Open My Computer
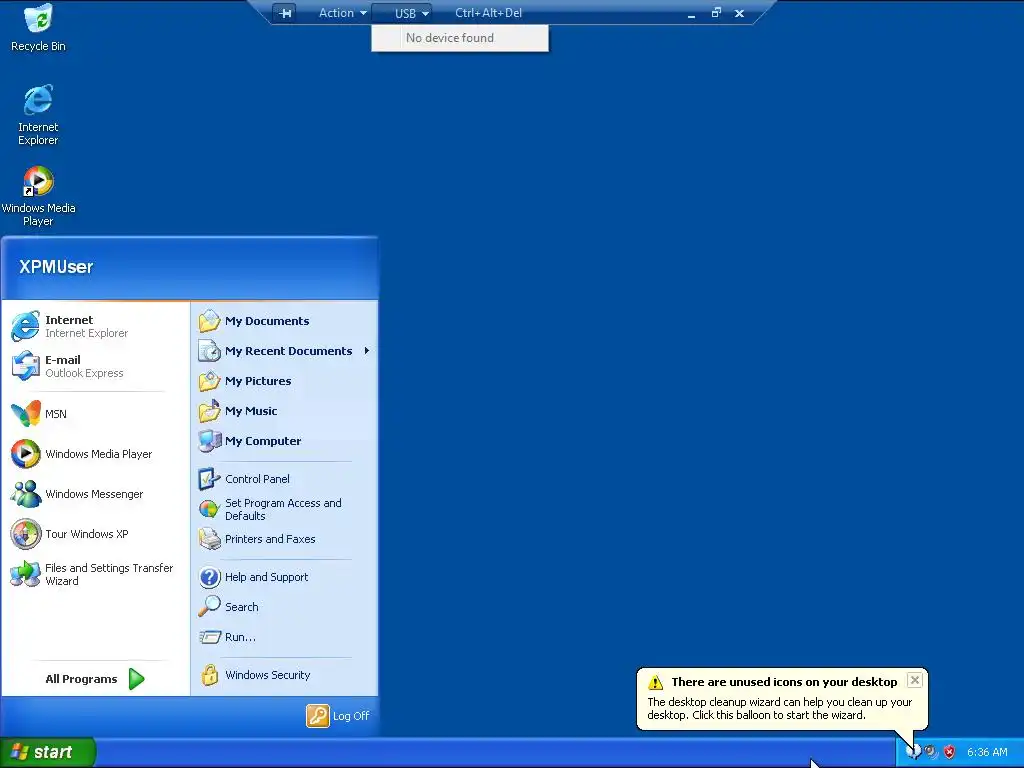Screen dimensions: 1024x768 click(x=285, y=441)
